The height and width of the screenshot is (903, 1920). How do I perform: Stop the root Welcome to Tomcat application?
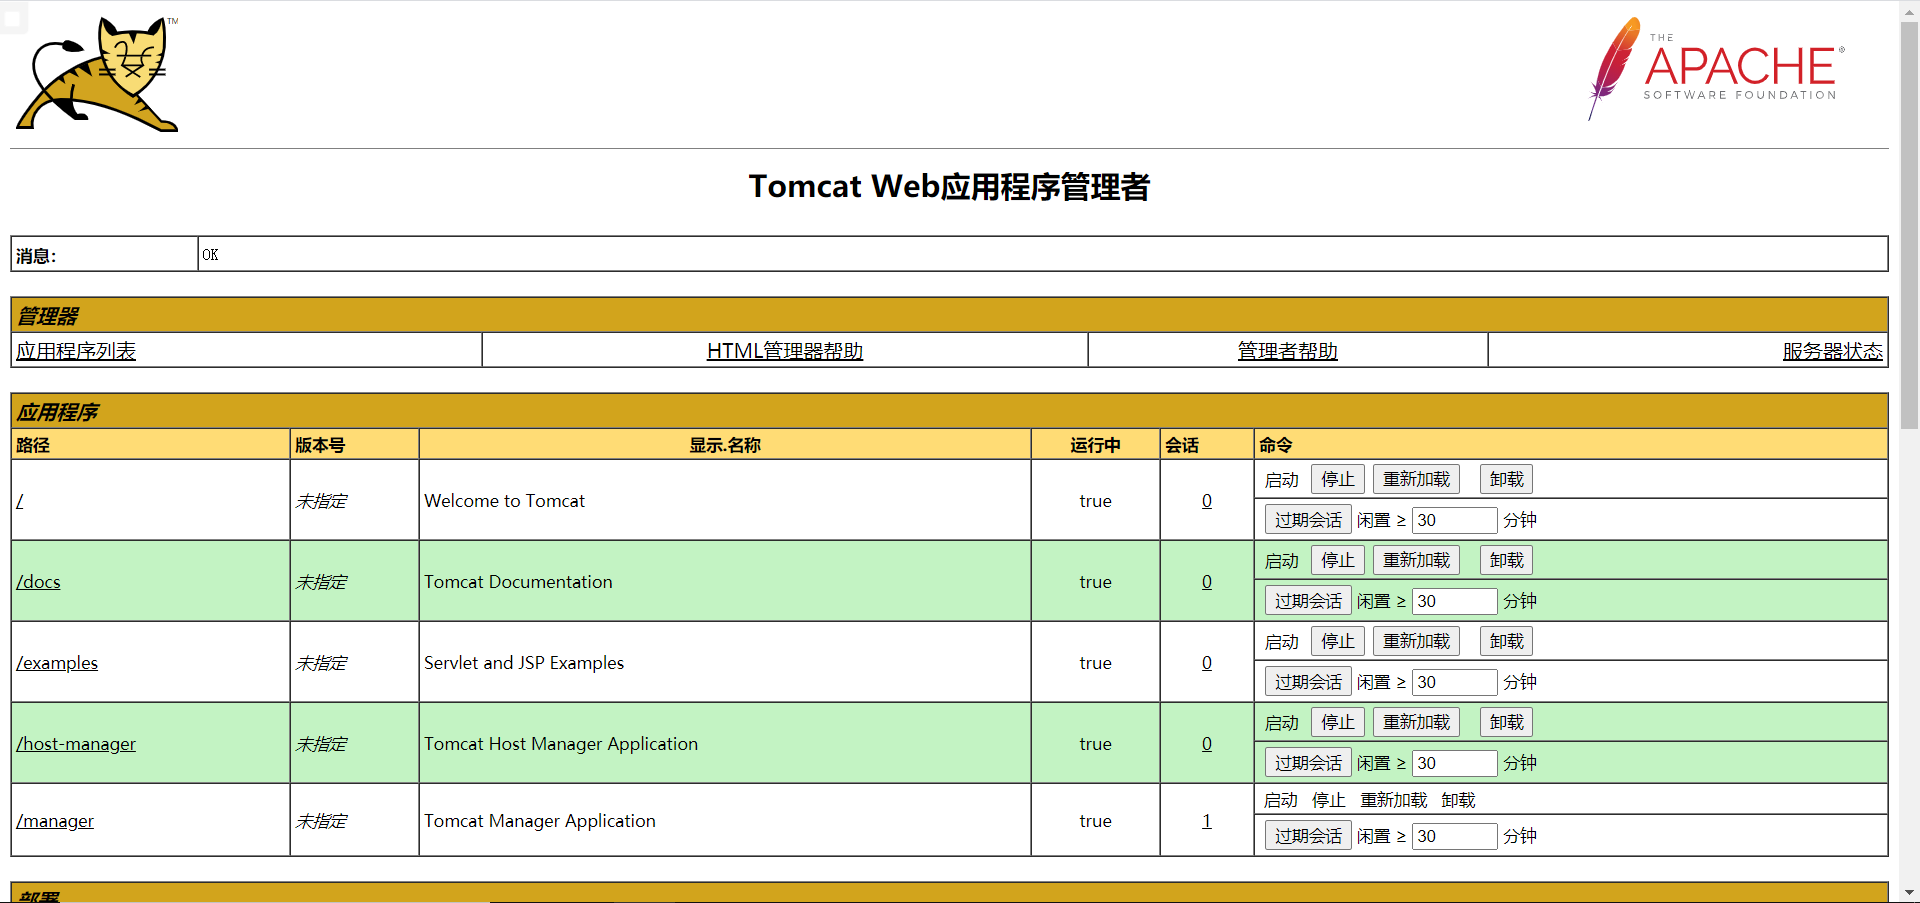(x=1338, y=480)
